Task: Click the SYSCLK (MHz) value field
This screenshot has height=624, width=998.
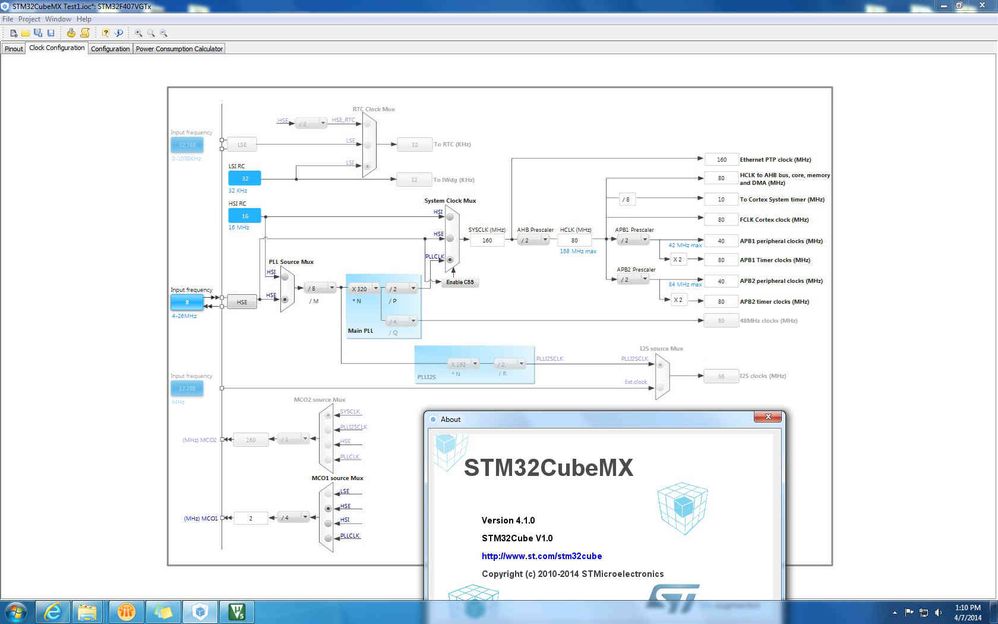Action: [x=487, y=240]
